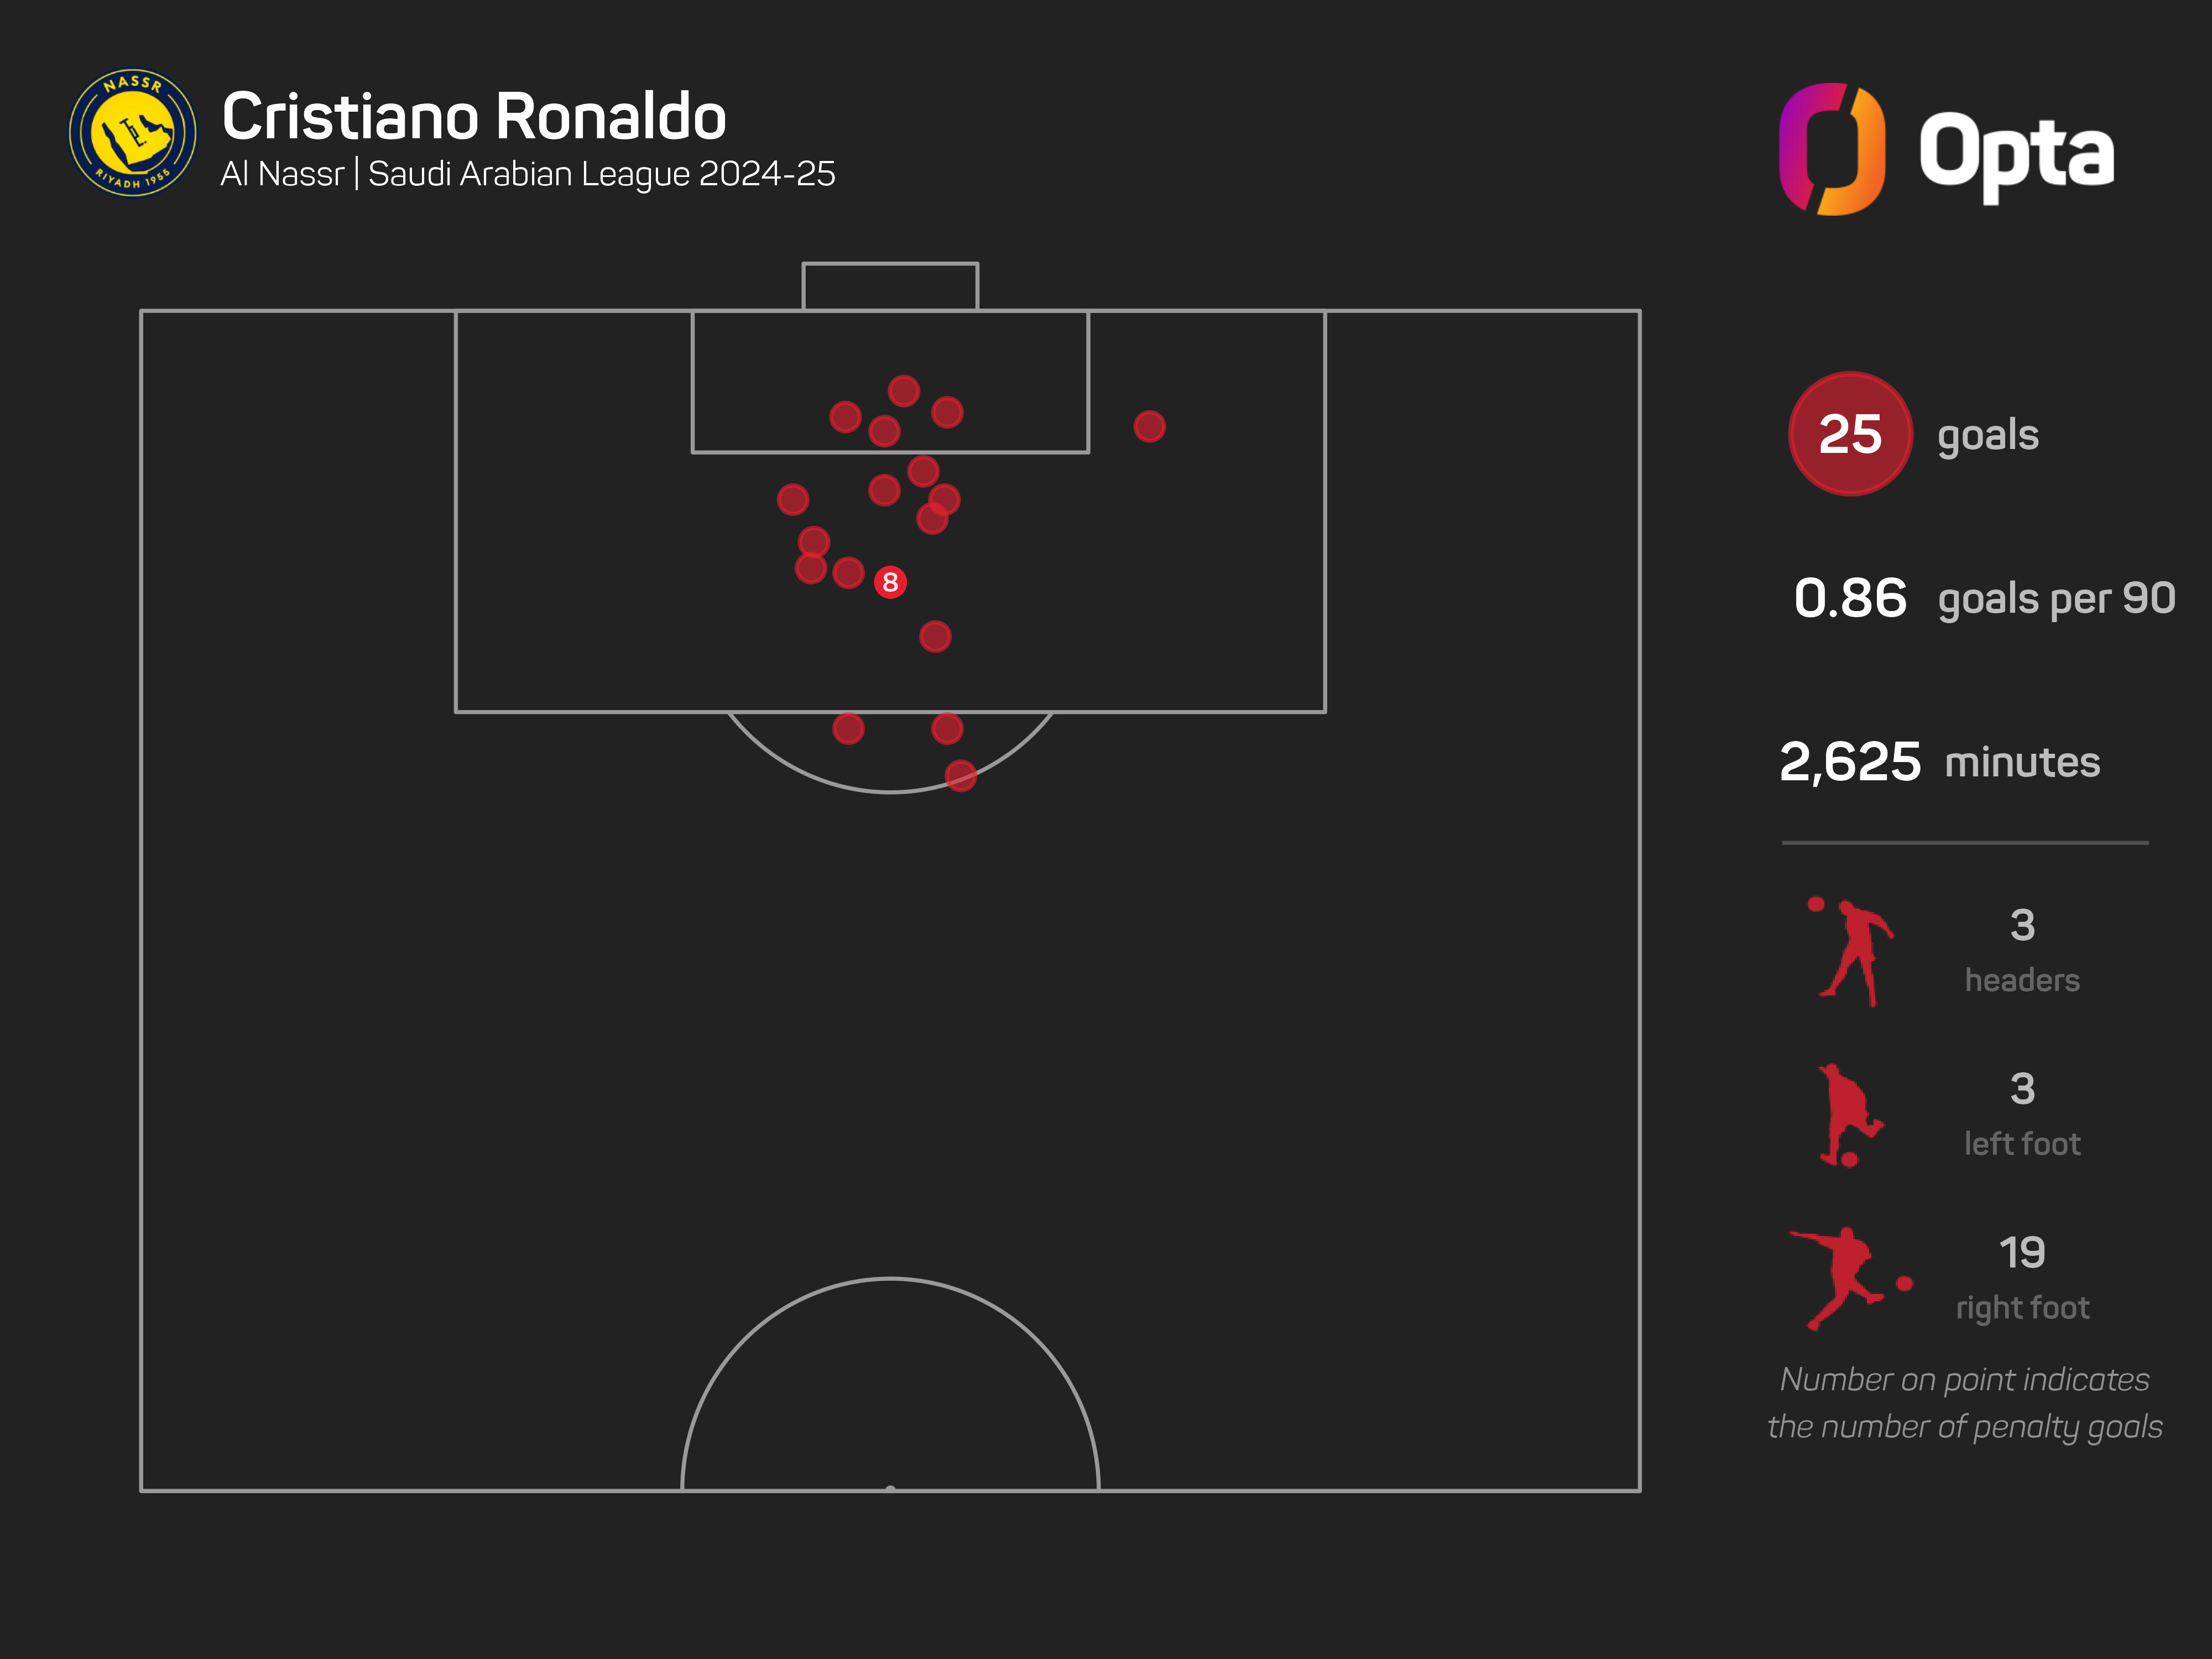The height and width of the screenshot is (1659, 2212).
Task: Click the 0.86 goals per 90 stat
Action: 1984,598
